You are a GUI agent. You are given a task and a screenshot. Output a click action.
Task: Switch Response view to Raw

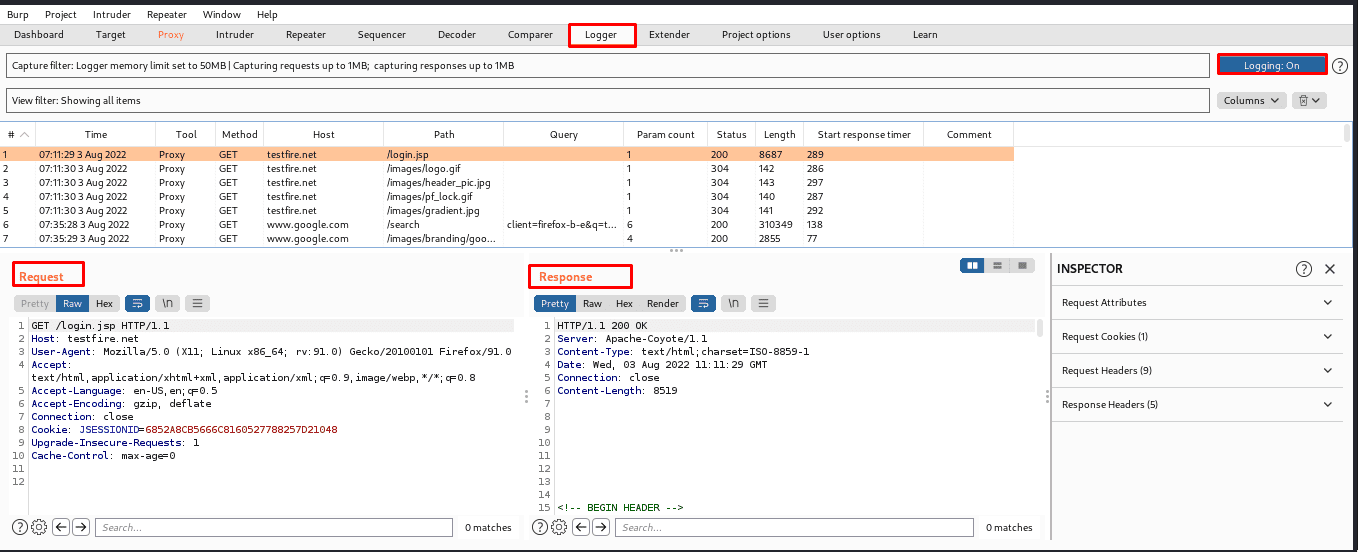[x=592, y=303]
